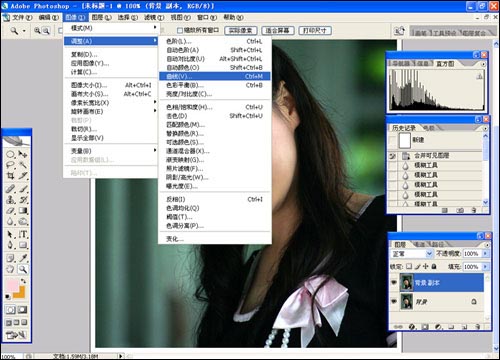The width and height of the screenshot is (500, 360).
Task: Click zoom-out icon in options bar
Action: point(46,31)
